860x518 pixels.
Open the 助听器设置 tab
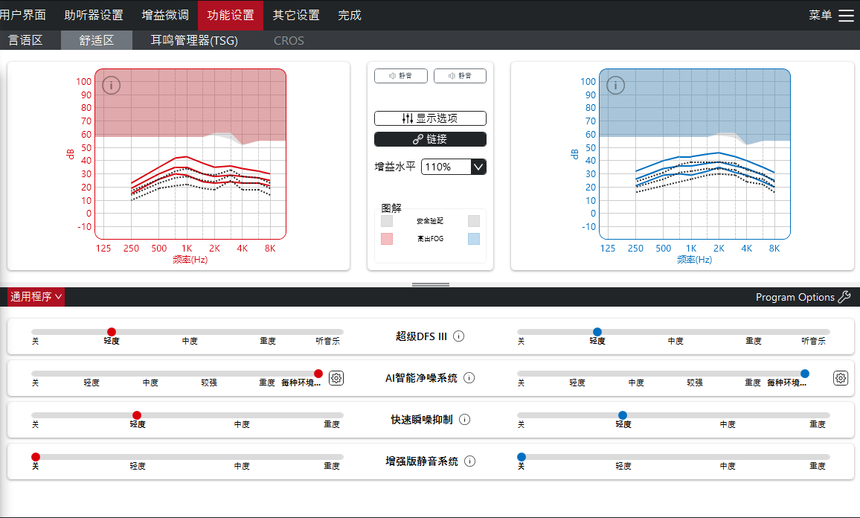pos(94,15)
